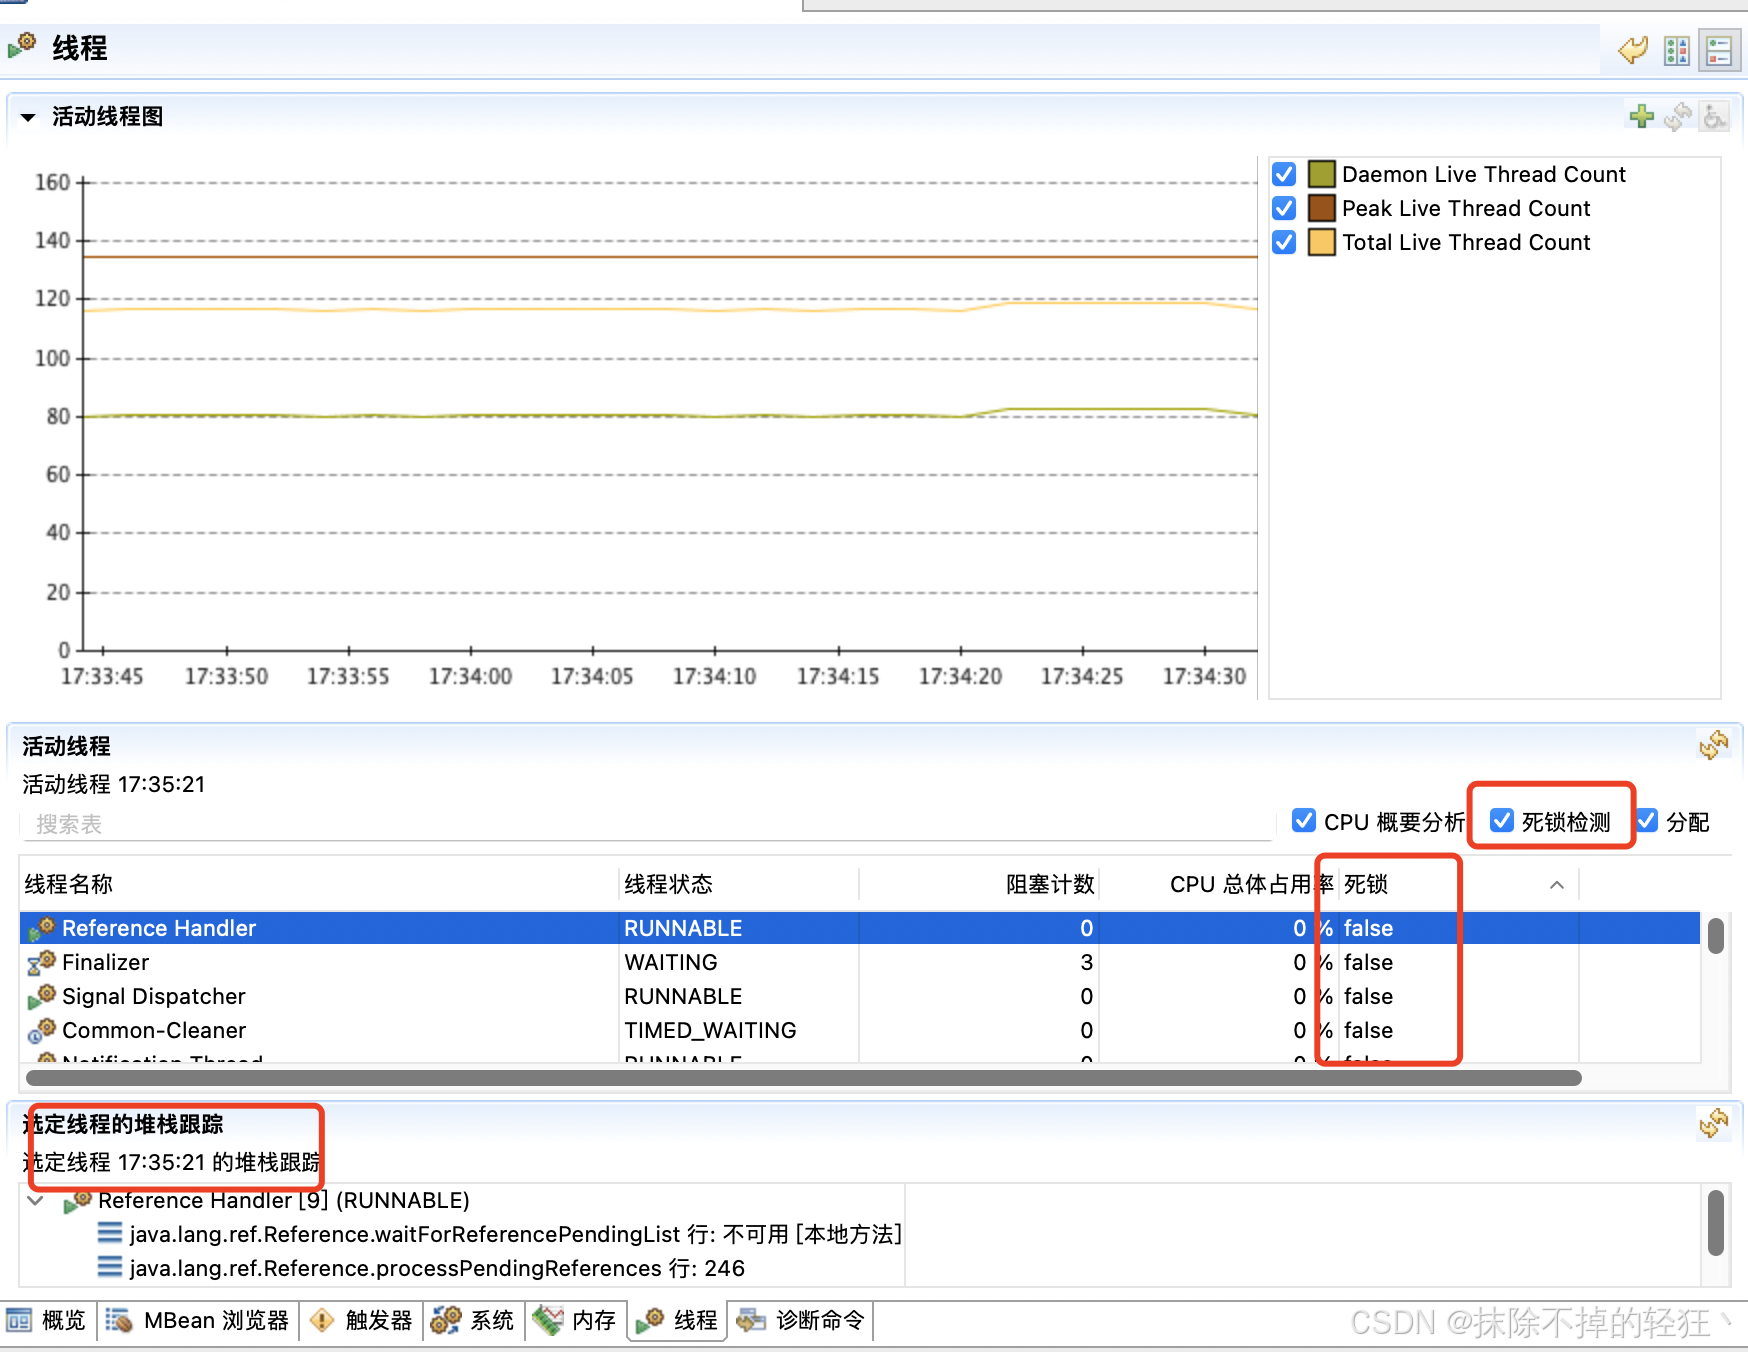Click the Total Live Thread Count color swatch
The image size is (1748, 1352).
coord(1322,242)
